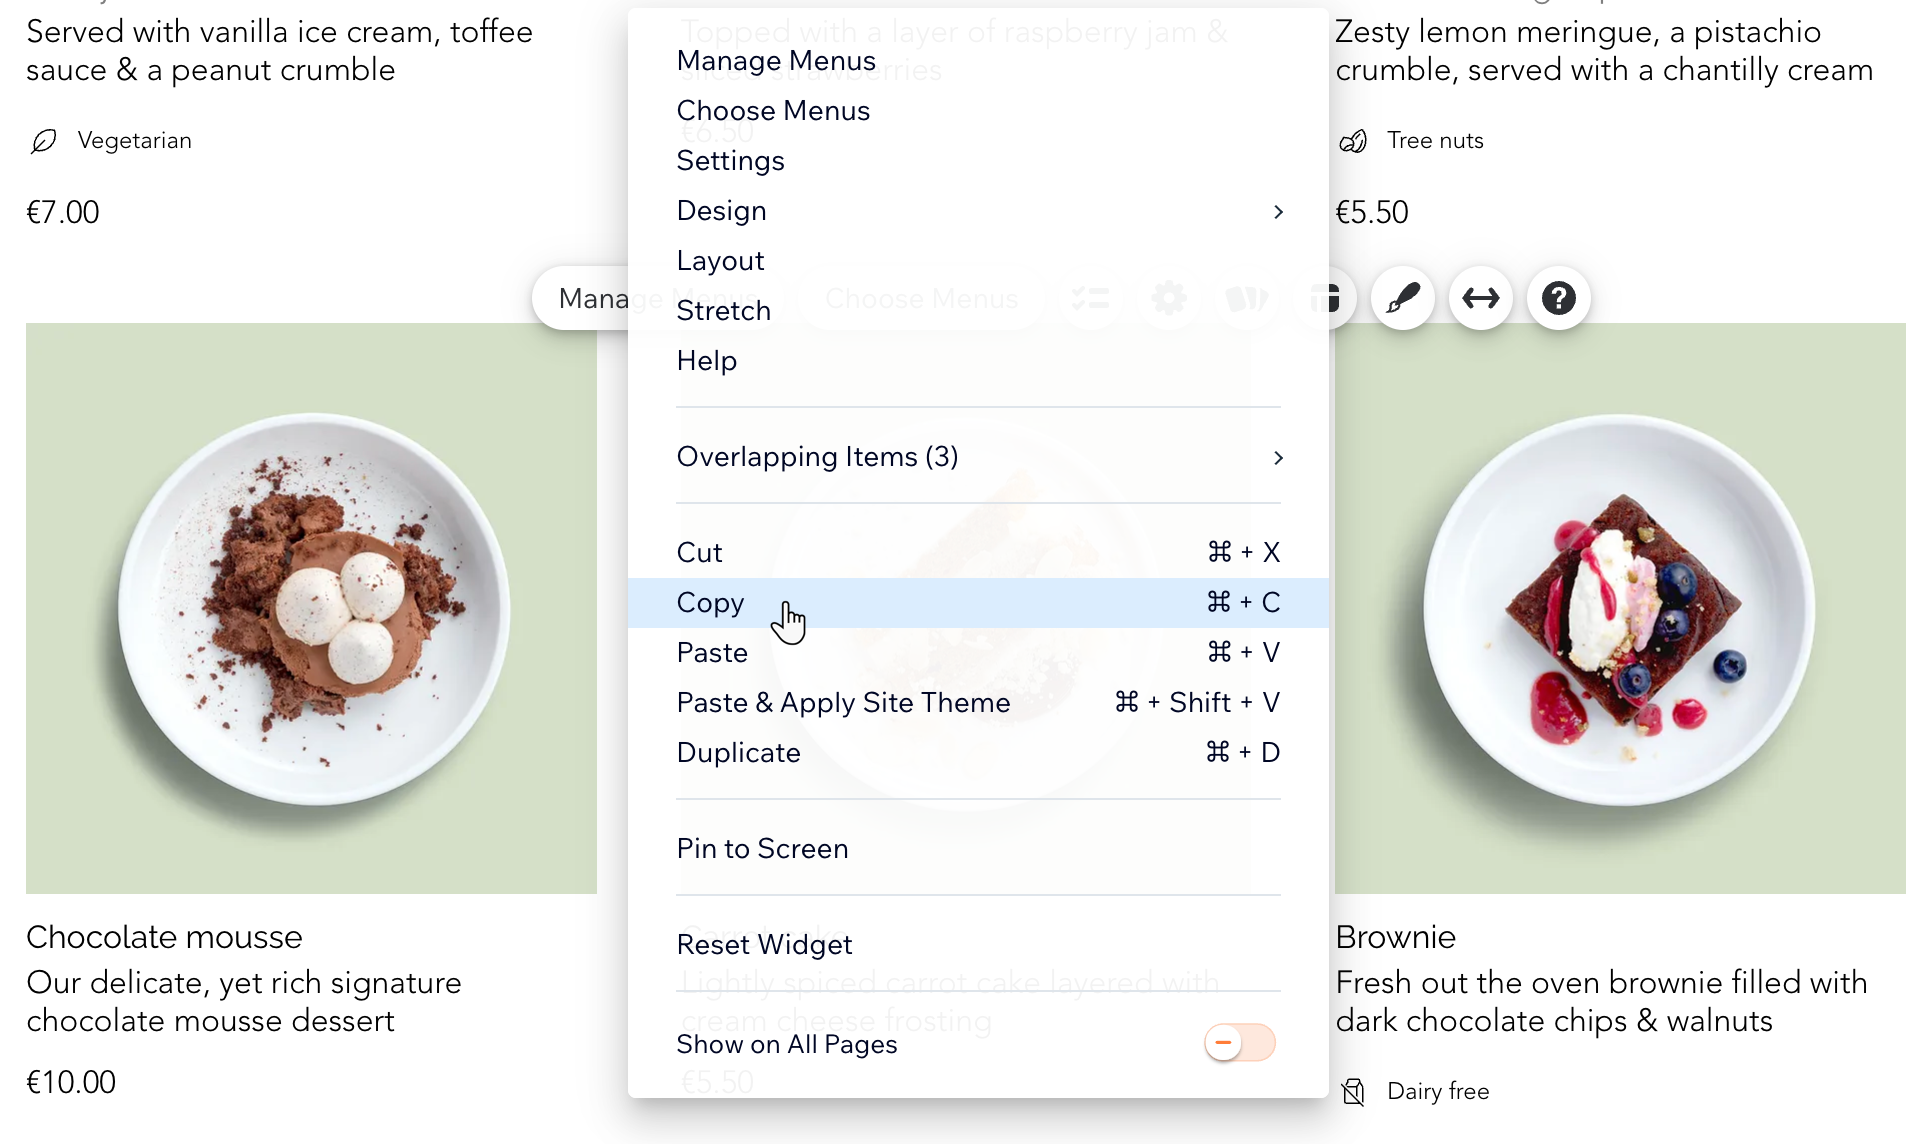
Task: Select the Duplicate menu option
Action: point(739,752)
